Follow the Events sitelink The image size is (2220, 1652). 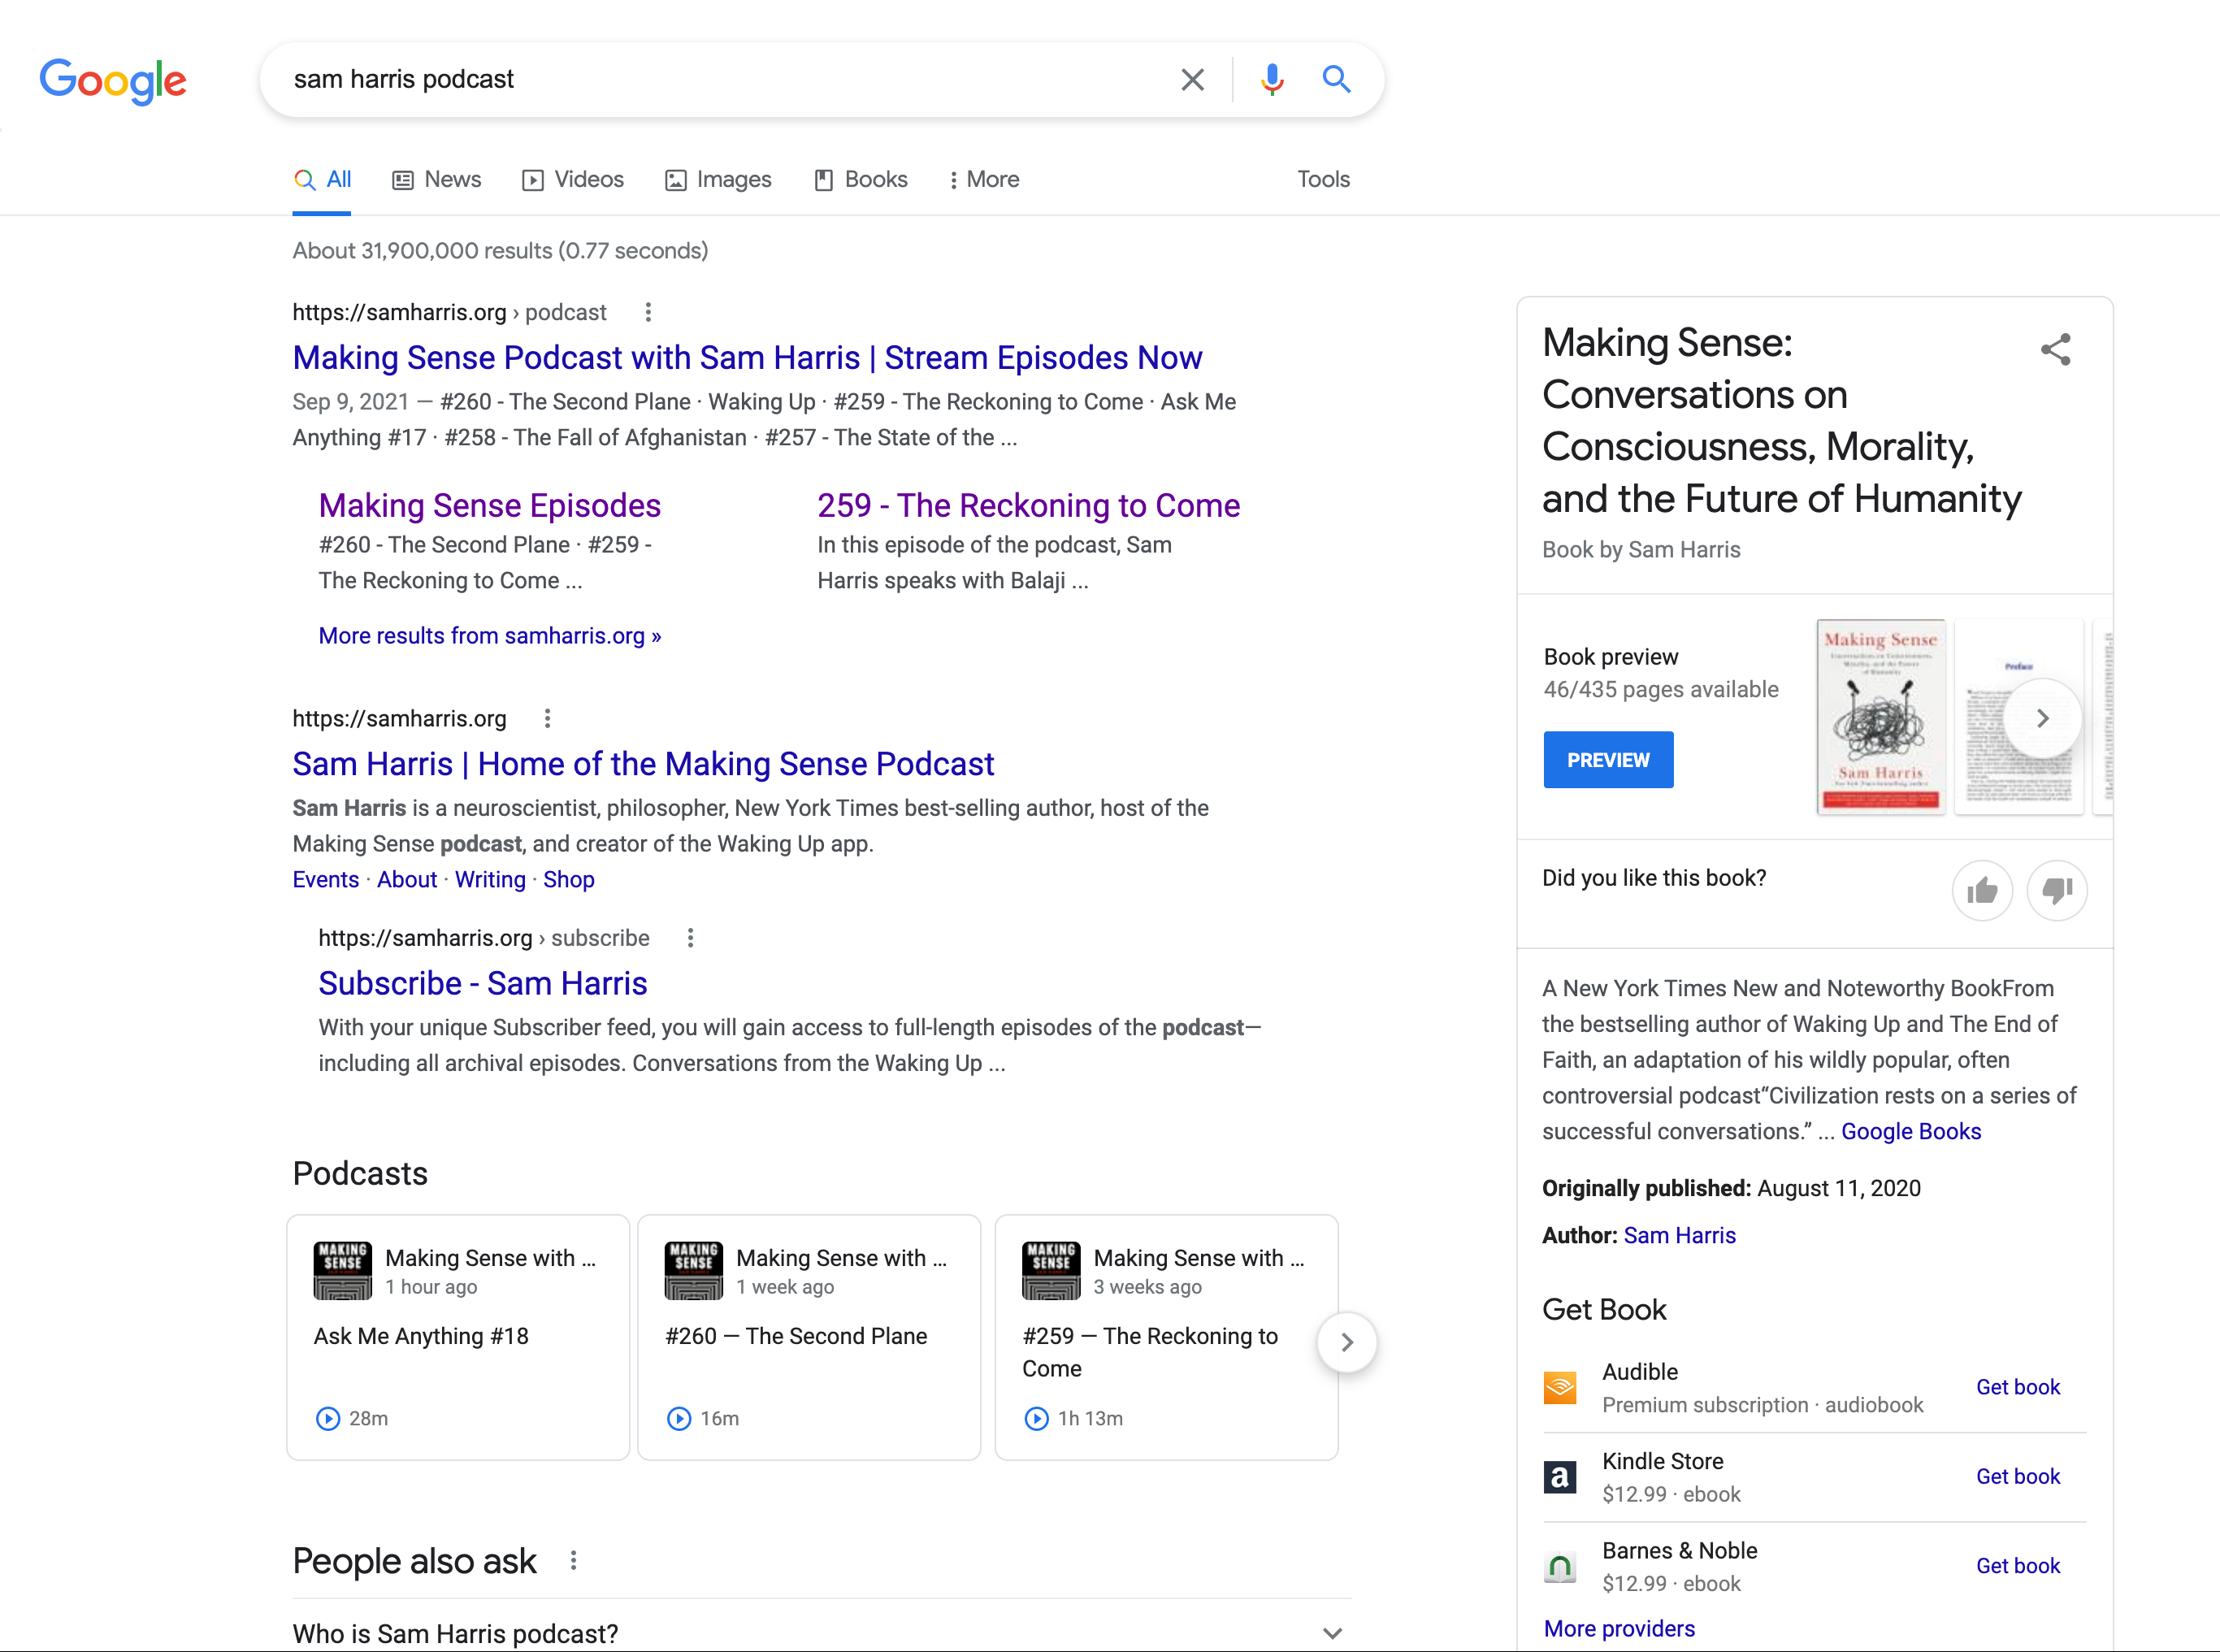click(x=325, y=880)
